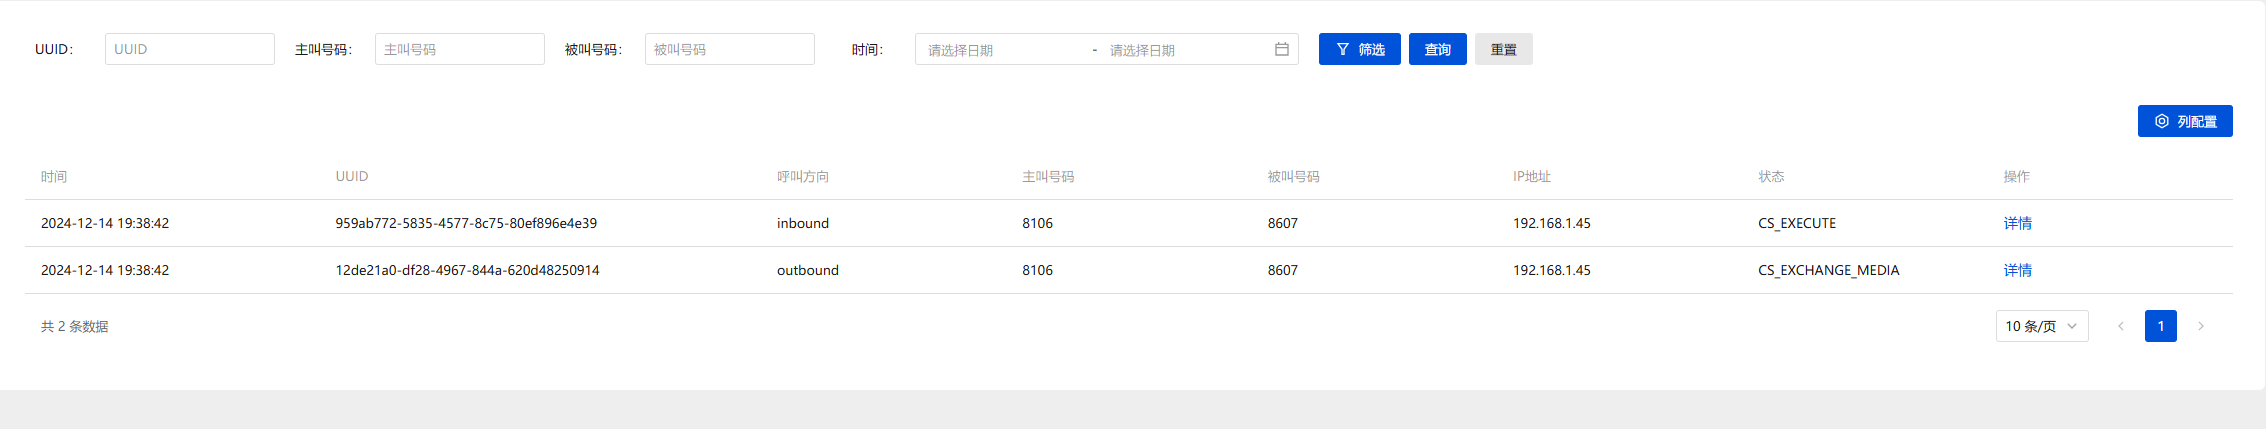Open 详情 for the outbound call row
Image resolution: width=2266 pixels, height=429 pixels.
2017,270
